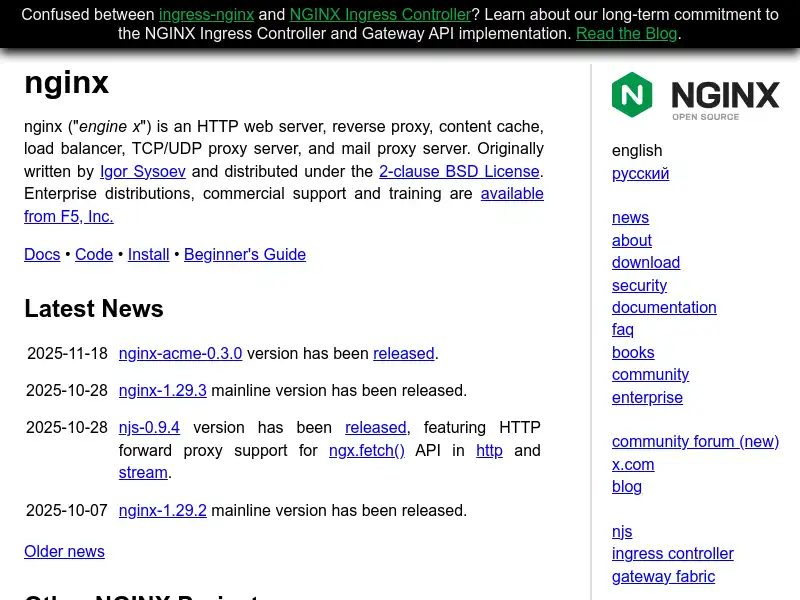
Task: Go to the security page
Action: click(639, 285)
